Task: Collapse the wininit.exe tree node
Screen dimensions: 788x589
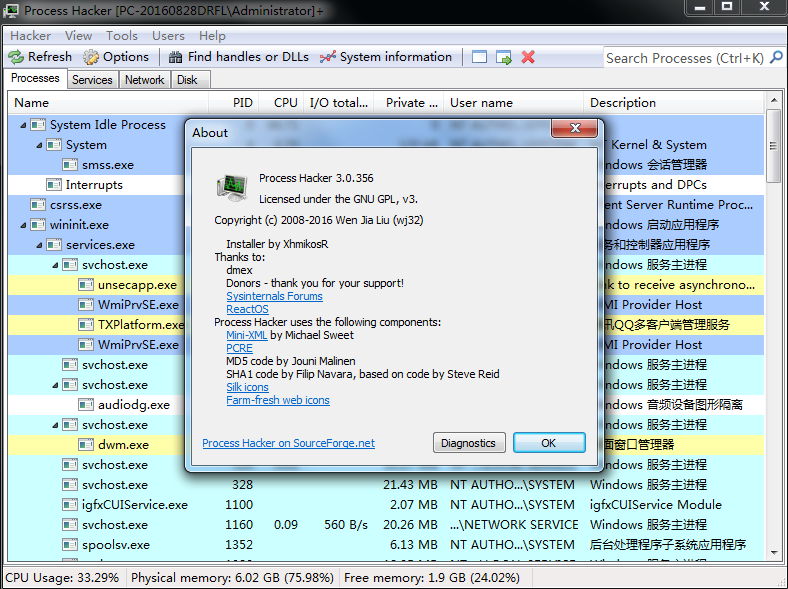Action: (23, 225)
